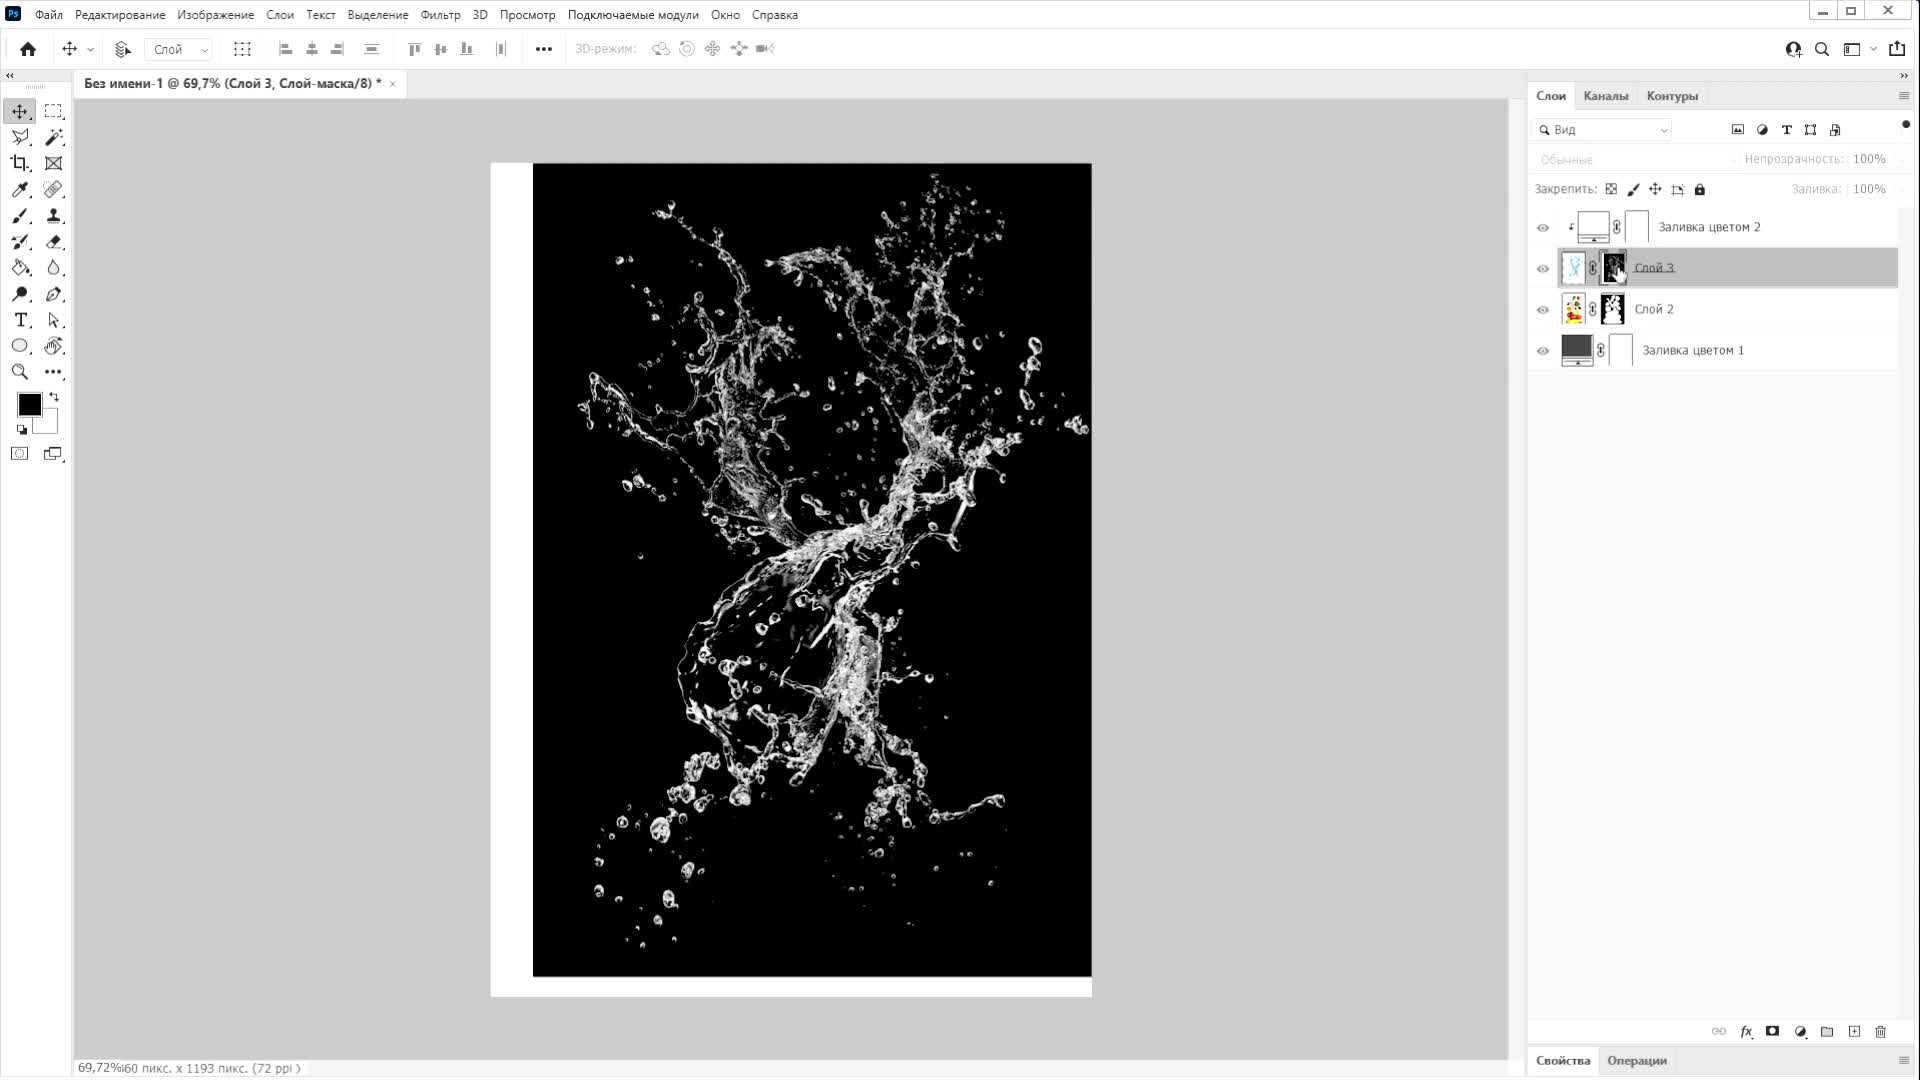Select the Clone Stamp tool
The height and width of the screenshot is (1080, 1920).
54,215
